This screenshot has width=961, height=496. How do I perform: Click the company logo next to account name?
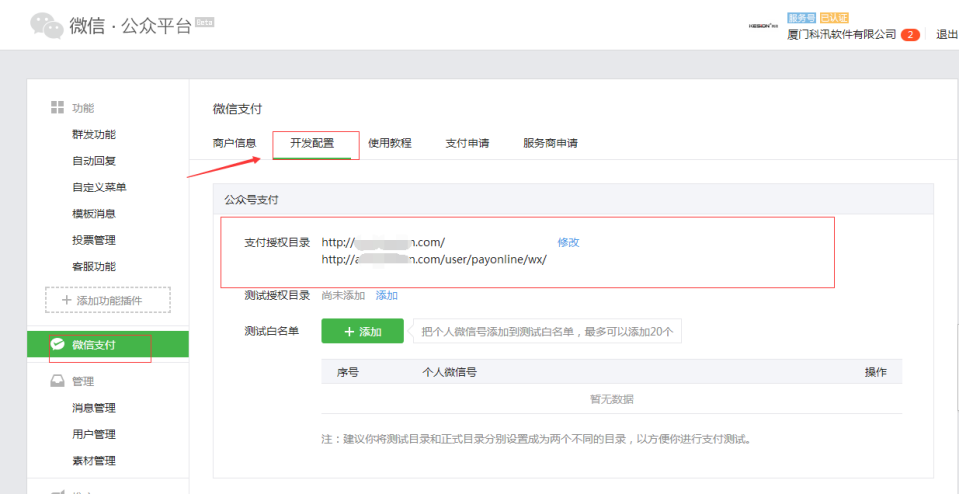(x=765, y=25)
